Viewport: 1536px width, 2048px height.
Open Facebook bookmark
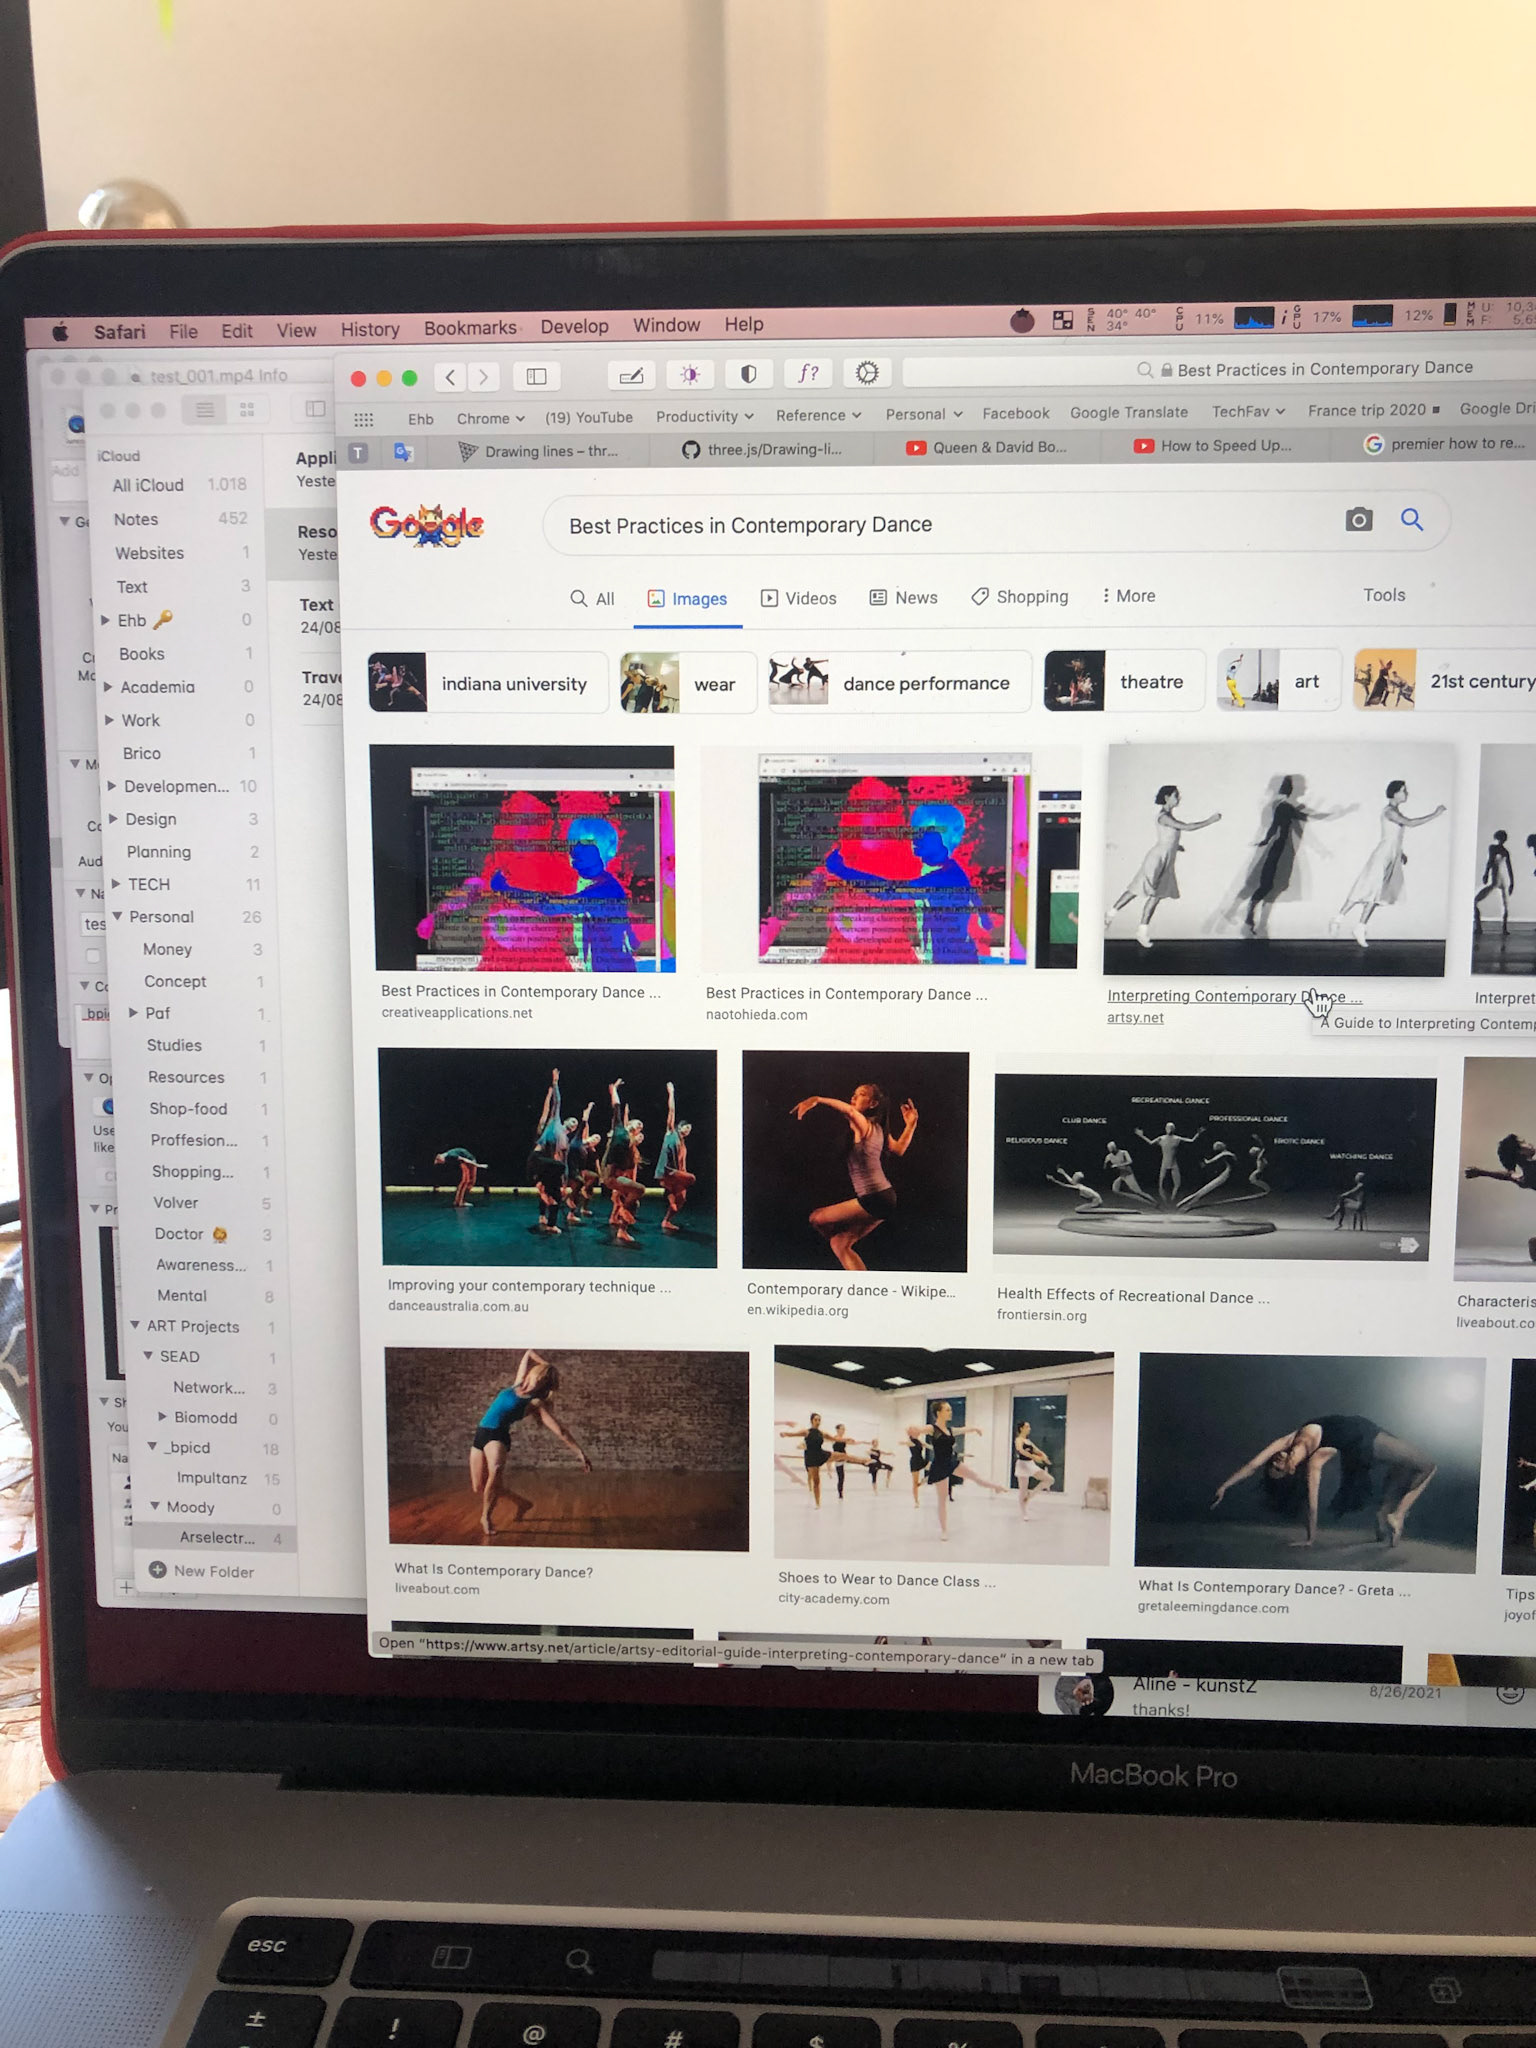coord(1016,413)
